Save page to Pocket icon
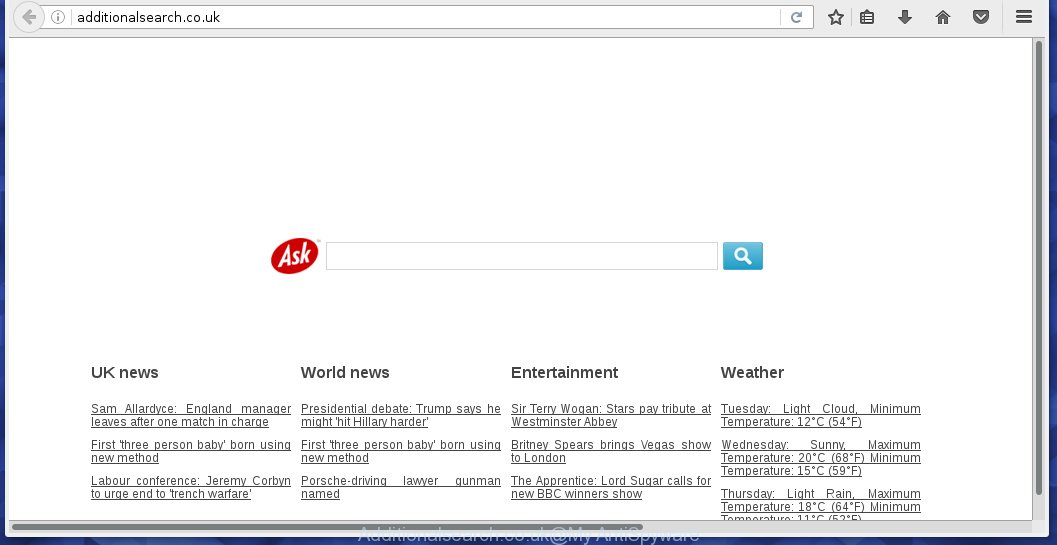 (x=981, y=18)
